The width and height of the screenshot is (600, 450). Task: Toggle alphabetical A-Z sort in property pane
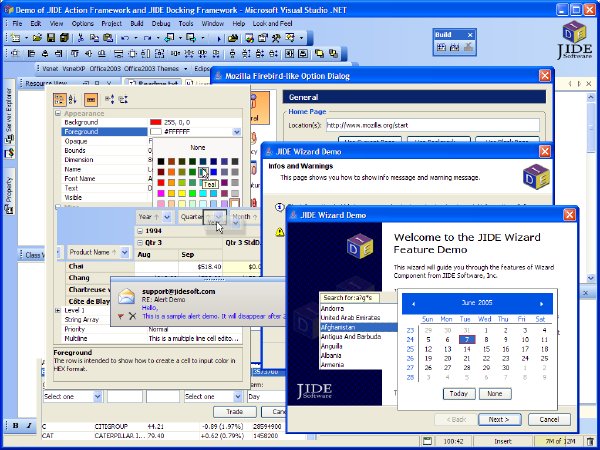(72, 99)
